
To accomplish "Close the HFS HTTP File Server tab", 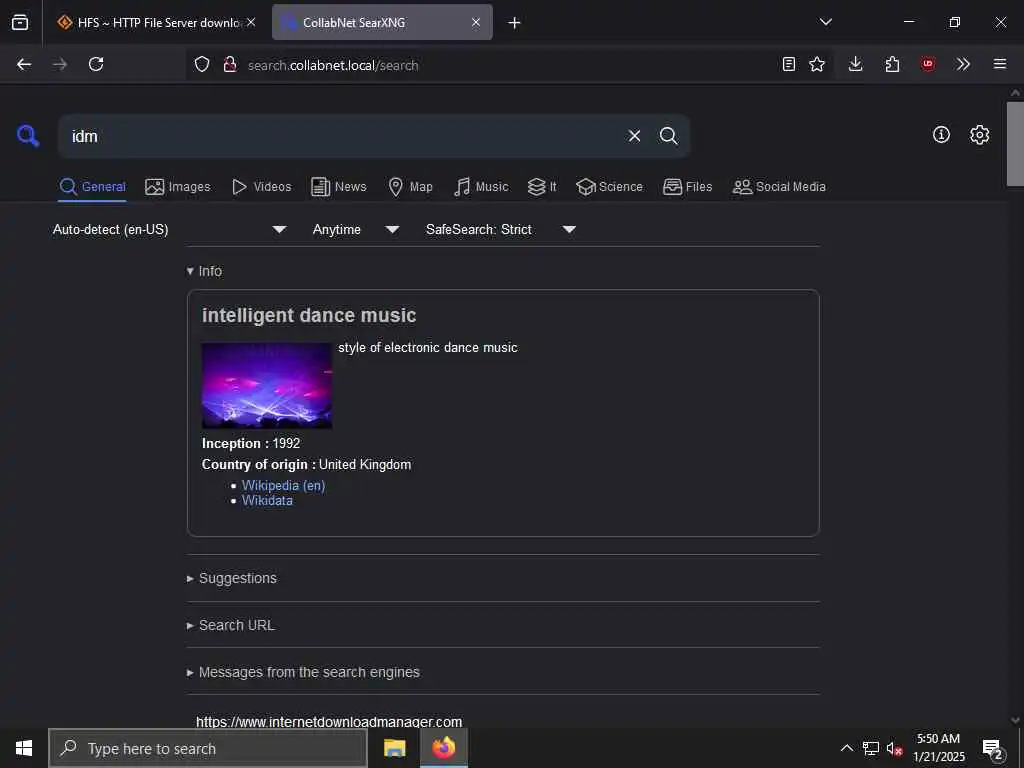I will pos(251,22).
